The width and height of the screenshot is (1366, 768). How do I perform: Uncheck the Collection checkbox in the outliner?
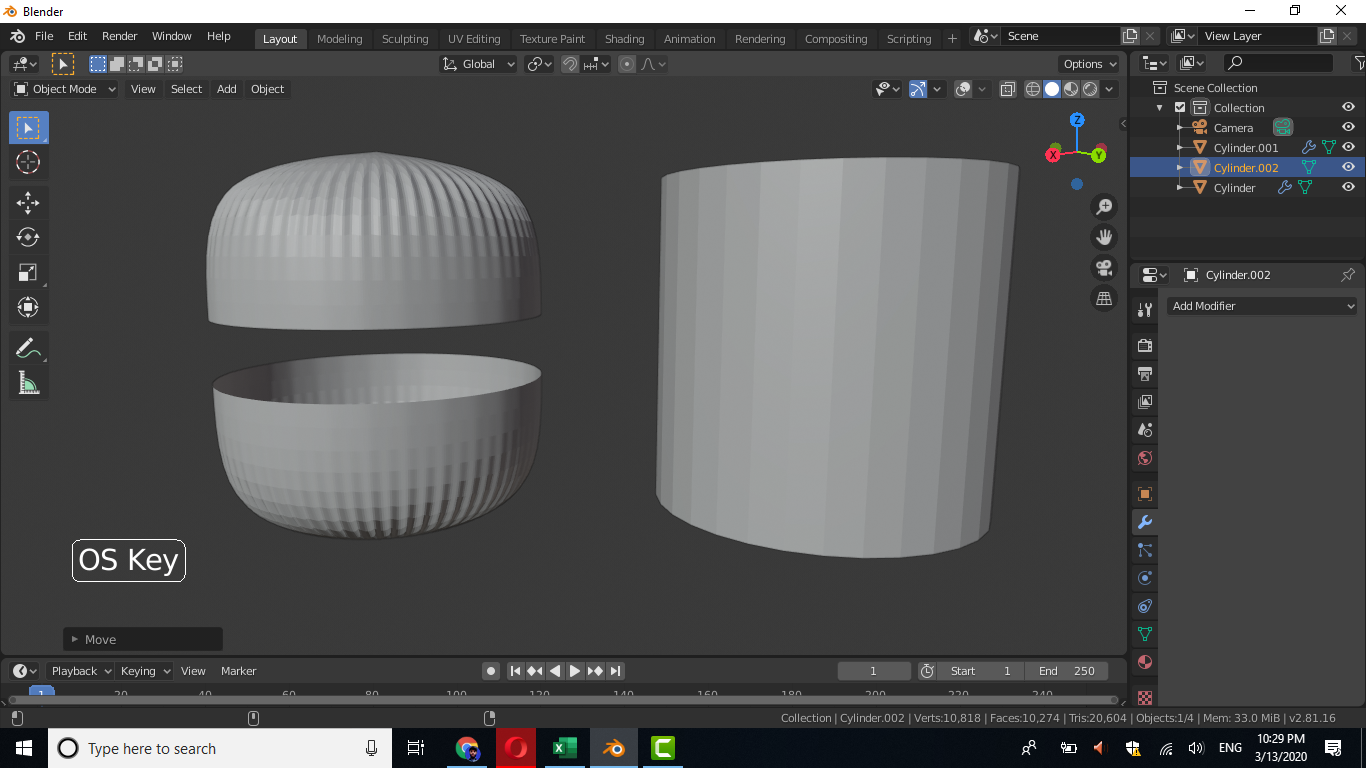pyautogui.click(x=1180, y=107)
